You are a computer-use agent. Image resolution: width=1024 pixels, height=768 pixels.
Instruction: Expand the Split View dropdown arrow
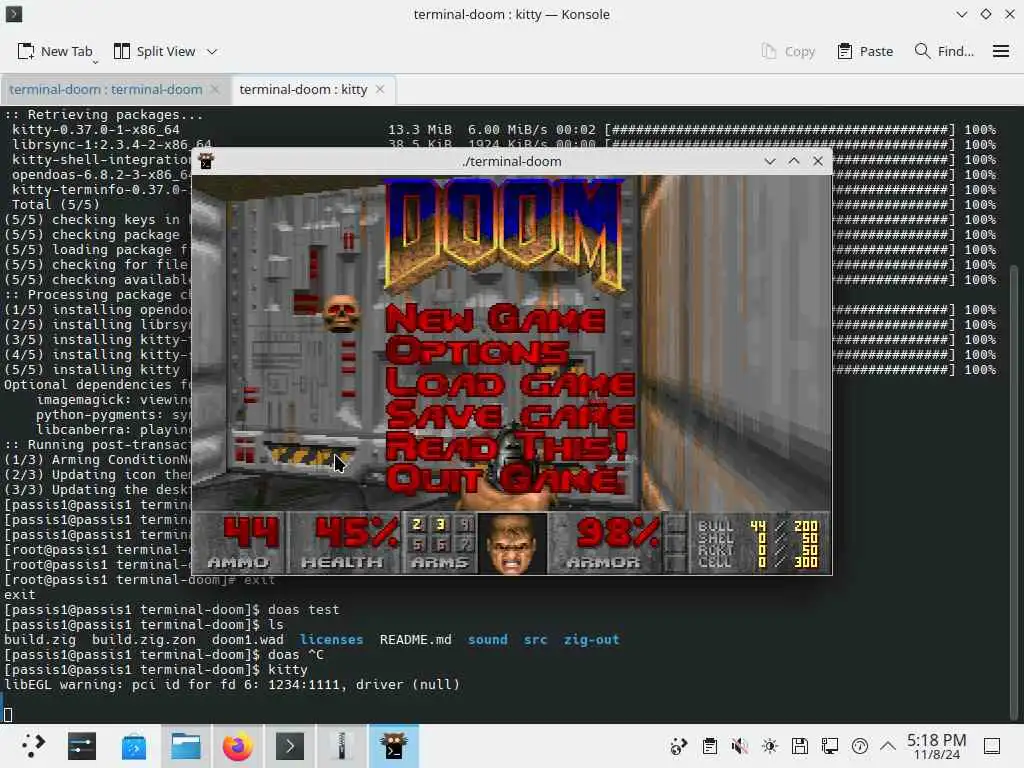(212, 52)
